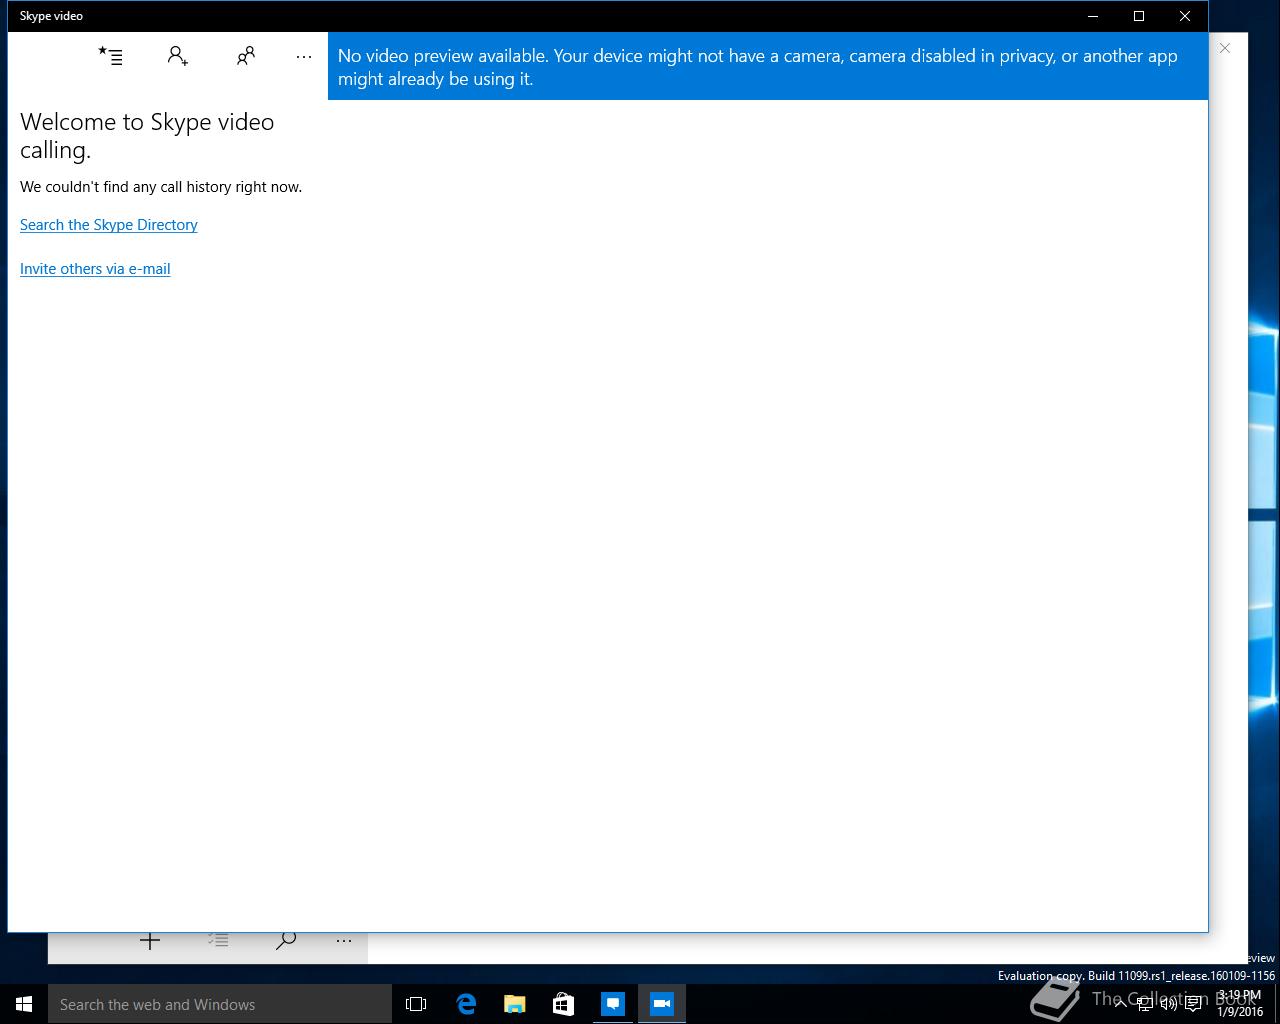Open the ellipsis menu in the background window's bottom bar
Viewport: 1280px width, 1024px height.
coord(344,941)
